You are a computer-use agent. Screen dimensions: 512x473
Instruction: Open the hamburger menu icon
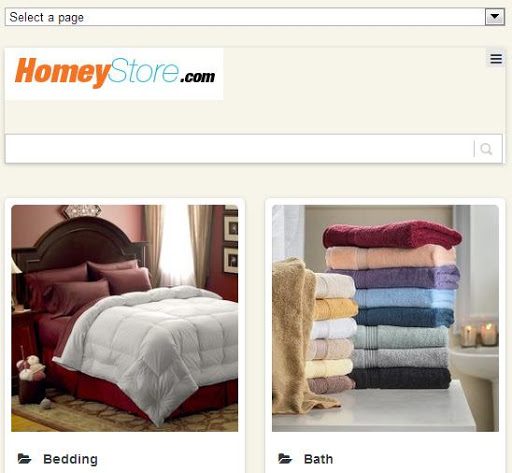pos(496,59)
